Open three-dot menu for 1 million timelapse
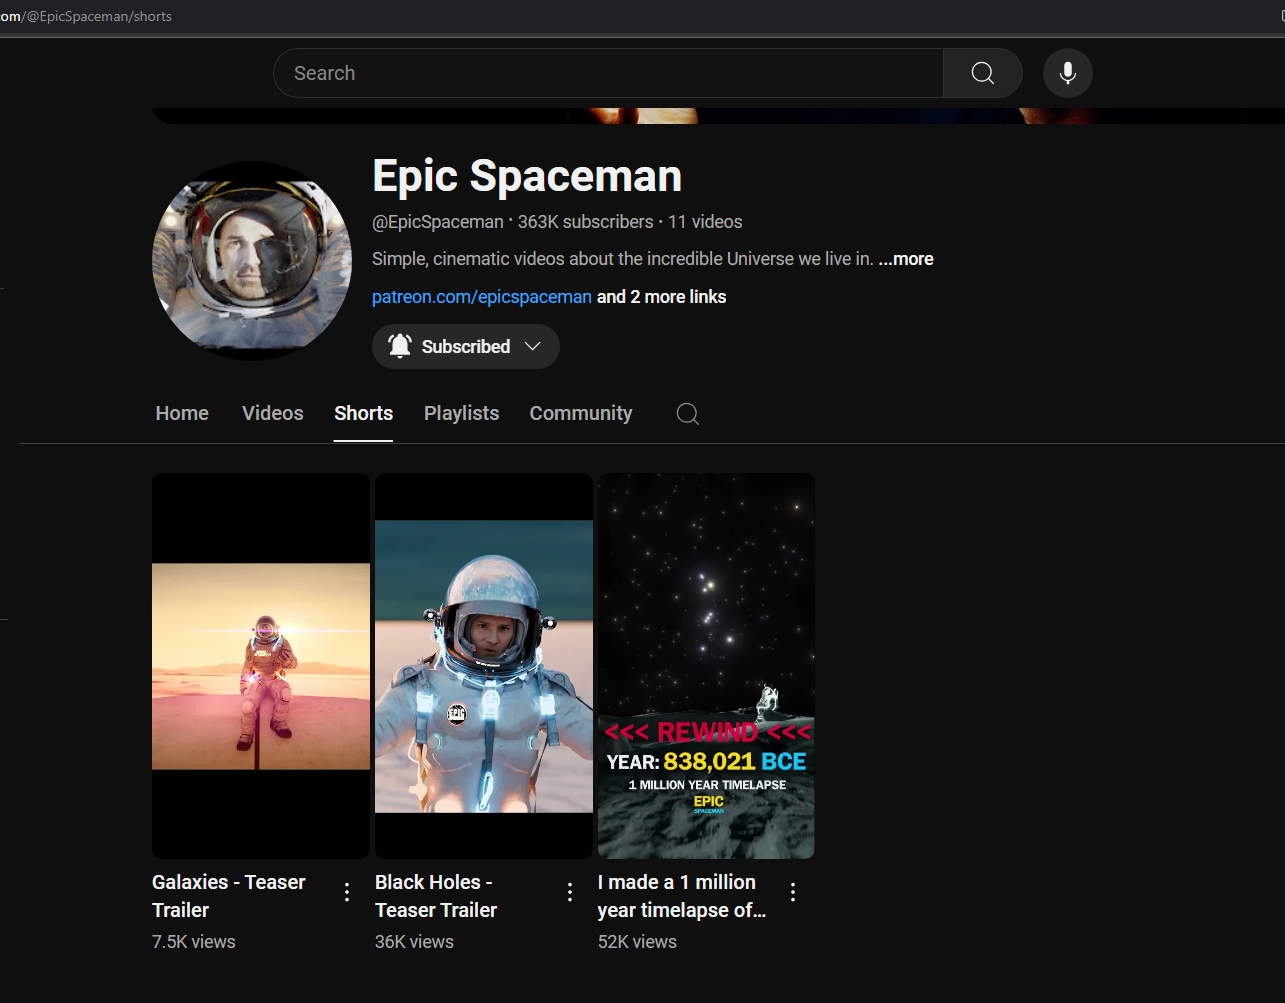 793,892
